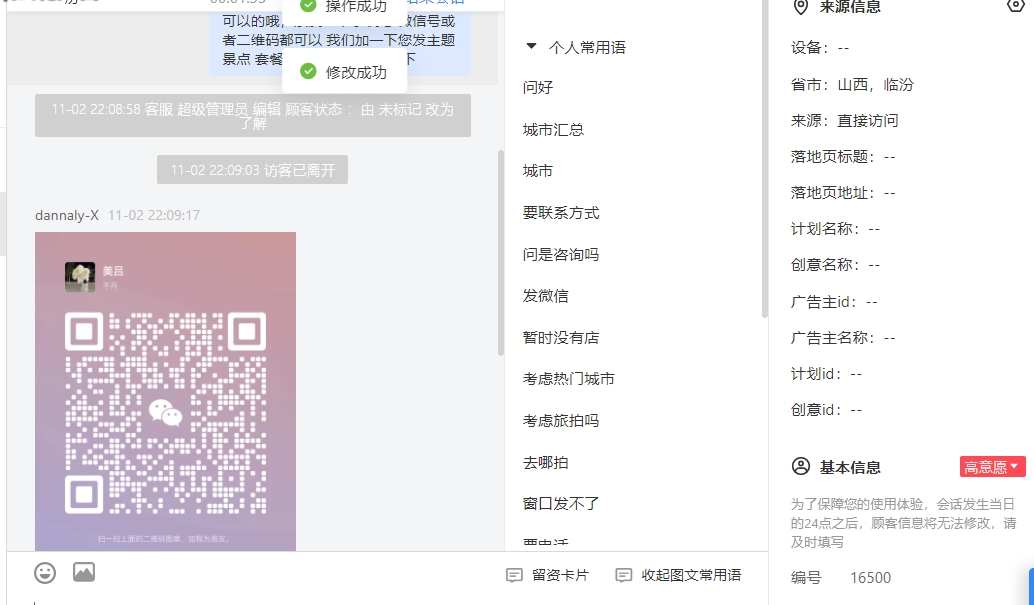Image resolution: width=1034 pixels, height=605 pixels.
Task: Click the 广告主id field row
Action: 834,302
